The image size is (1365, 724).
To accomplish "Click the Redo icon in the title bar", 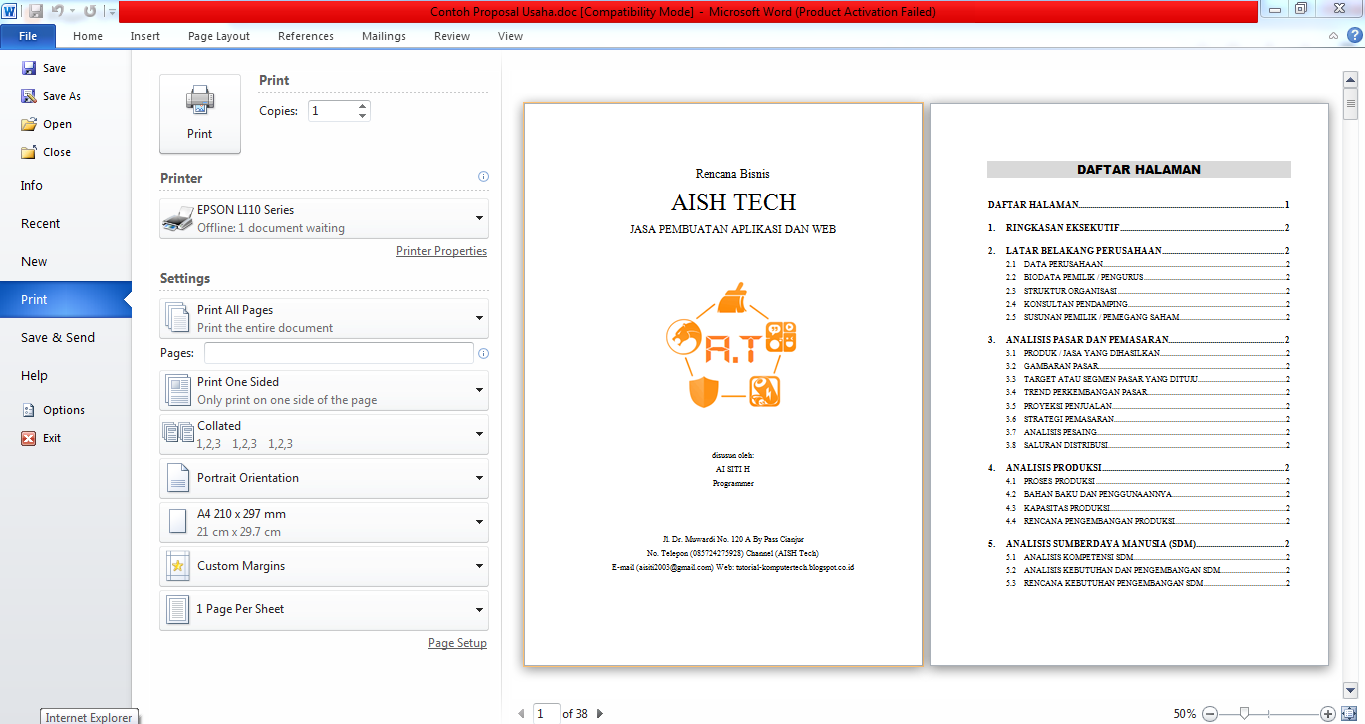I will tap(90, 11).
